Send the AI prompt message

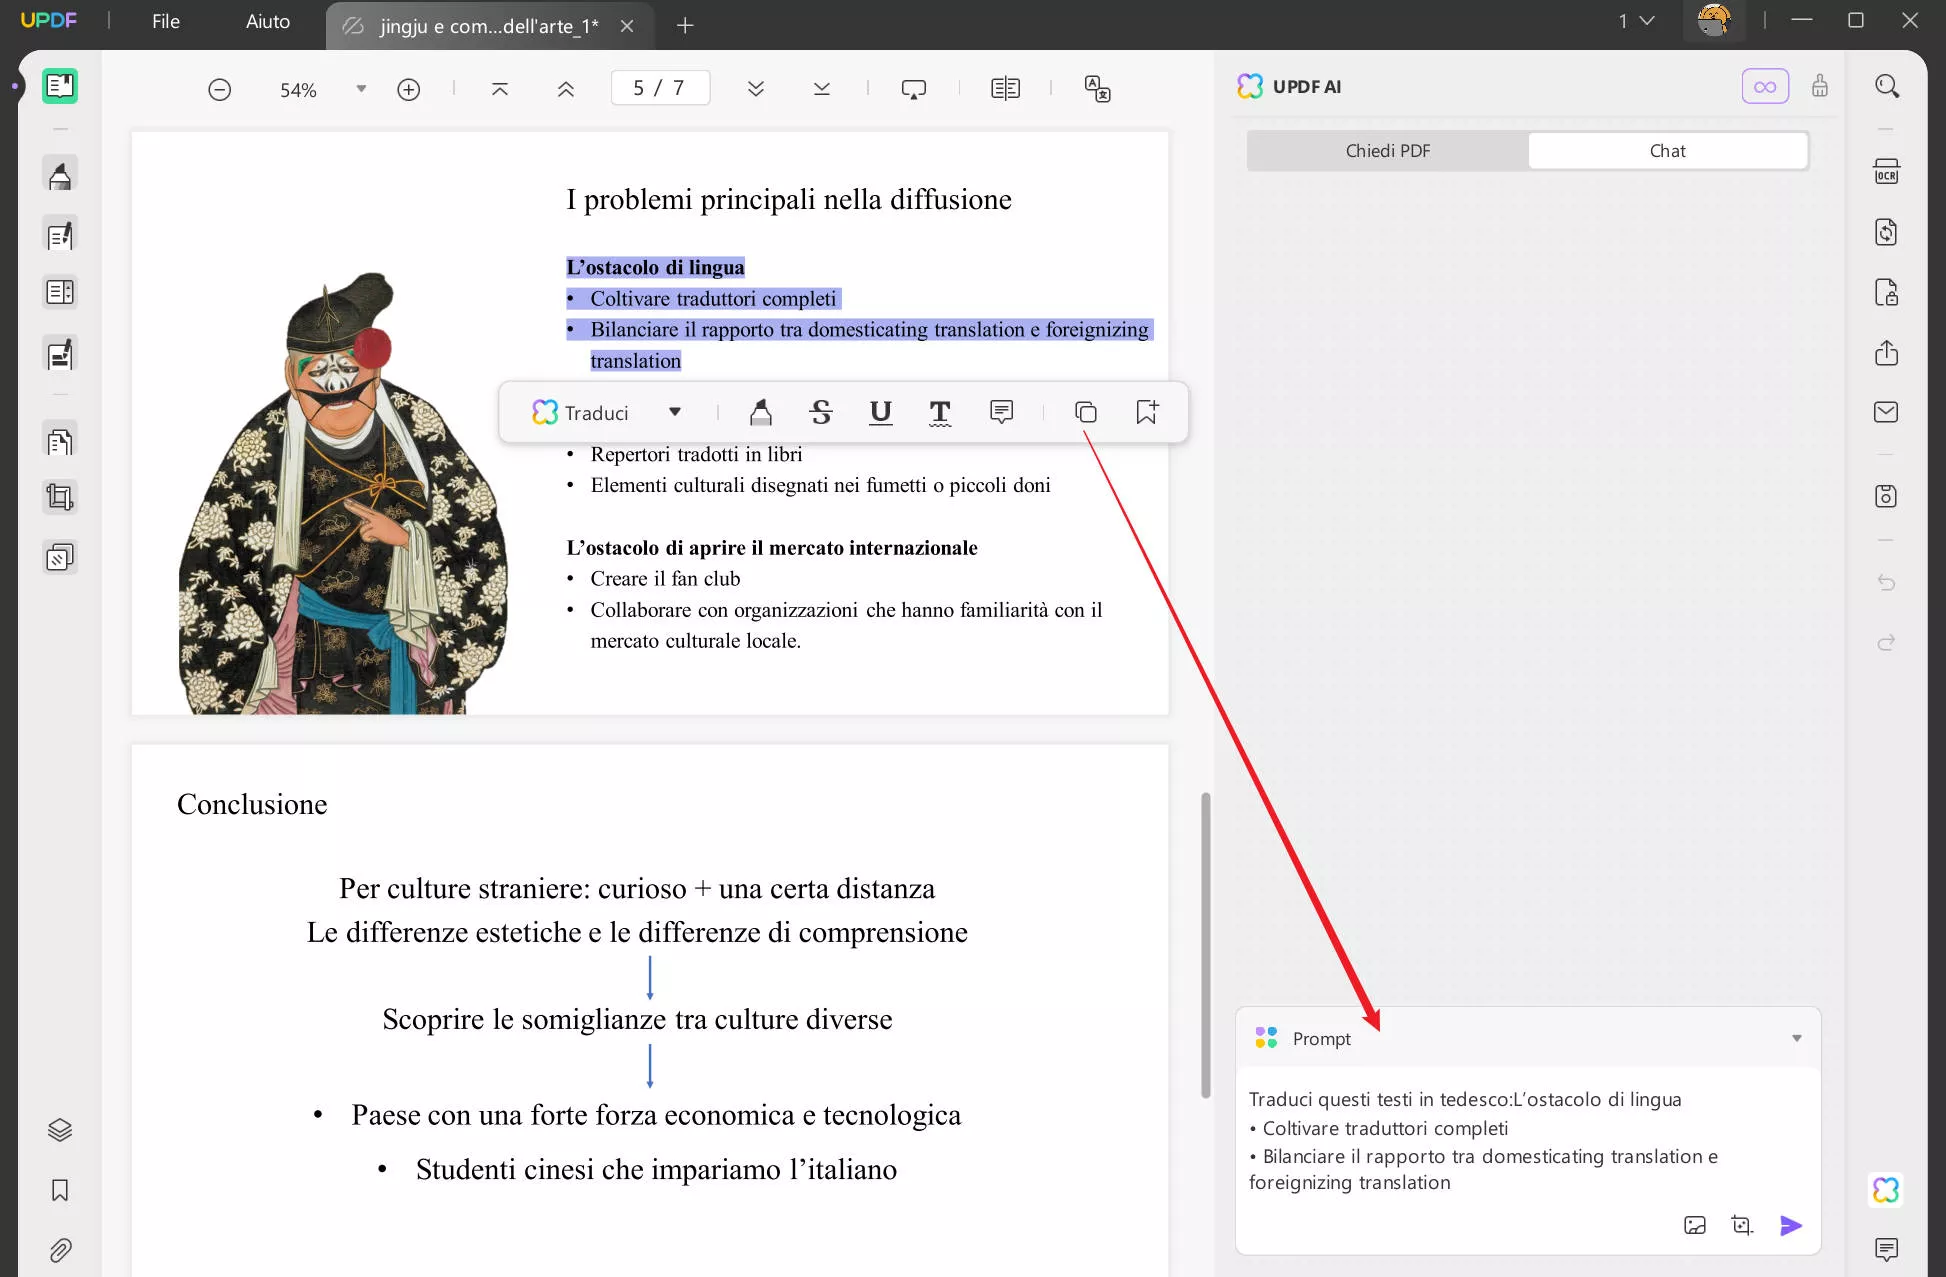tap(1791, 1225)
